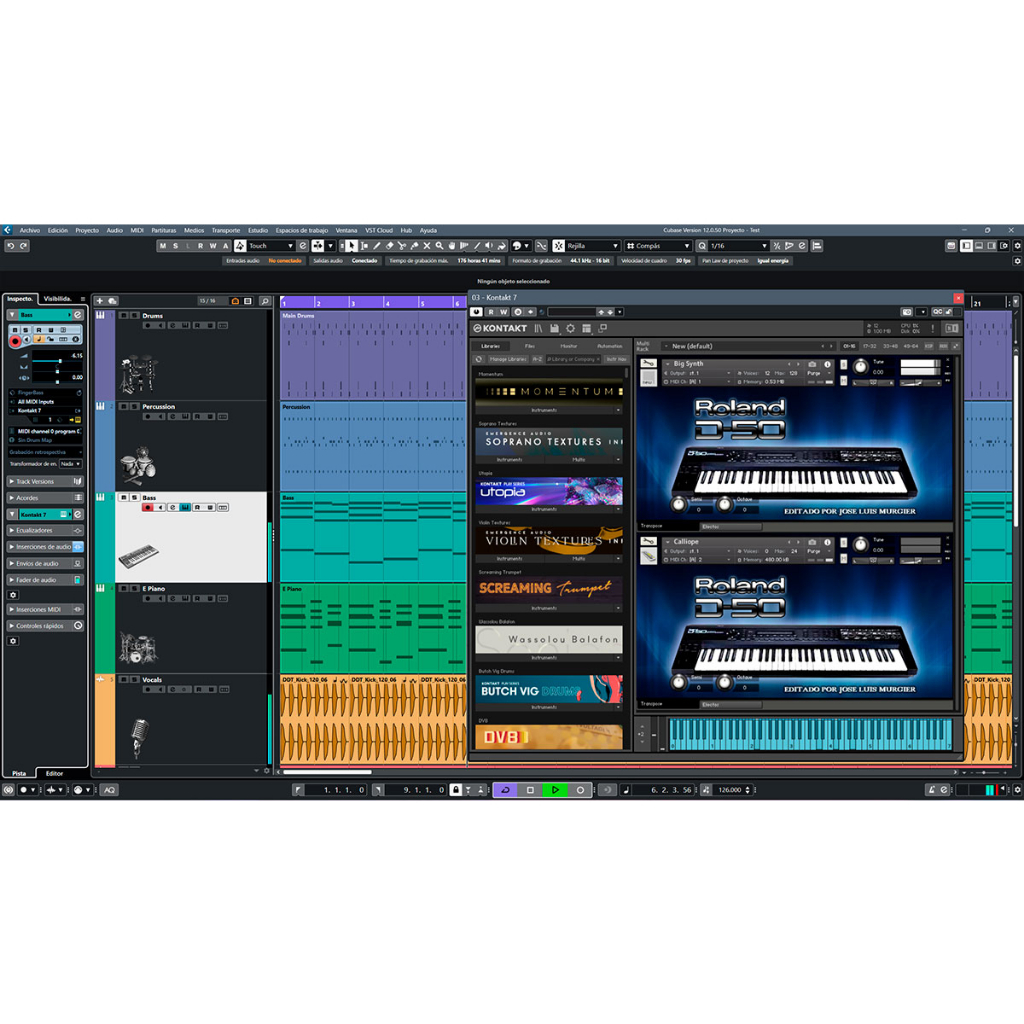Expand the Track Versions inspector section
Viewport: 1024px width, 1024px height.
pos(45,481)
